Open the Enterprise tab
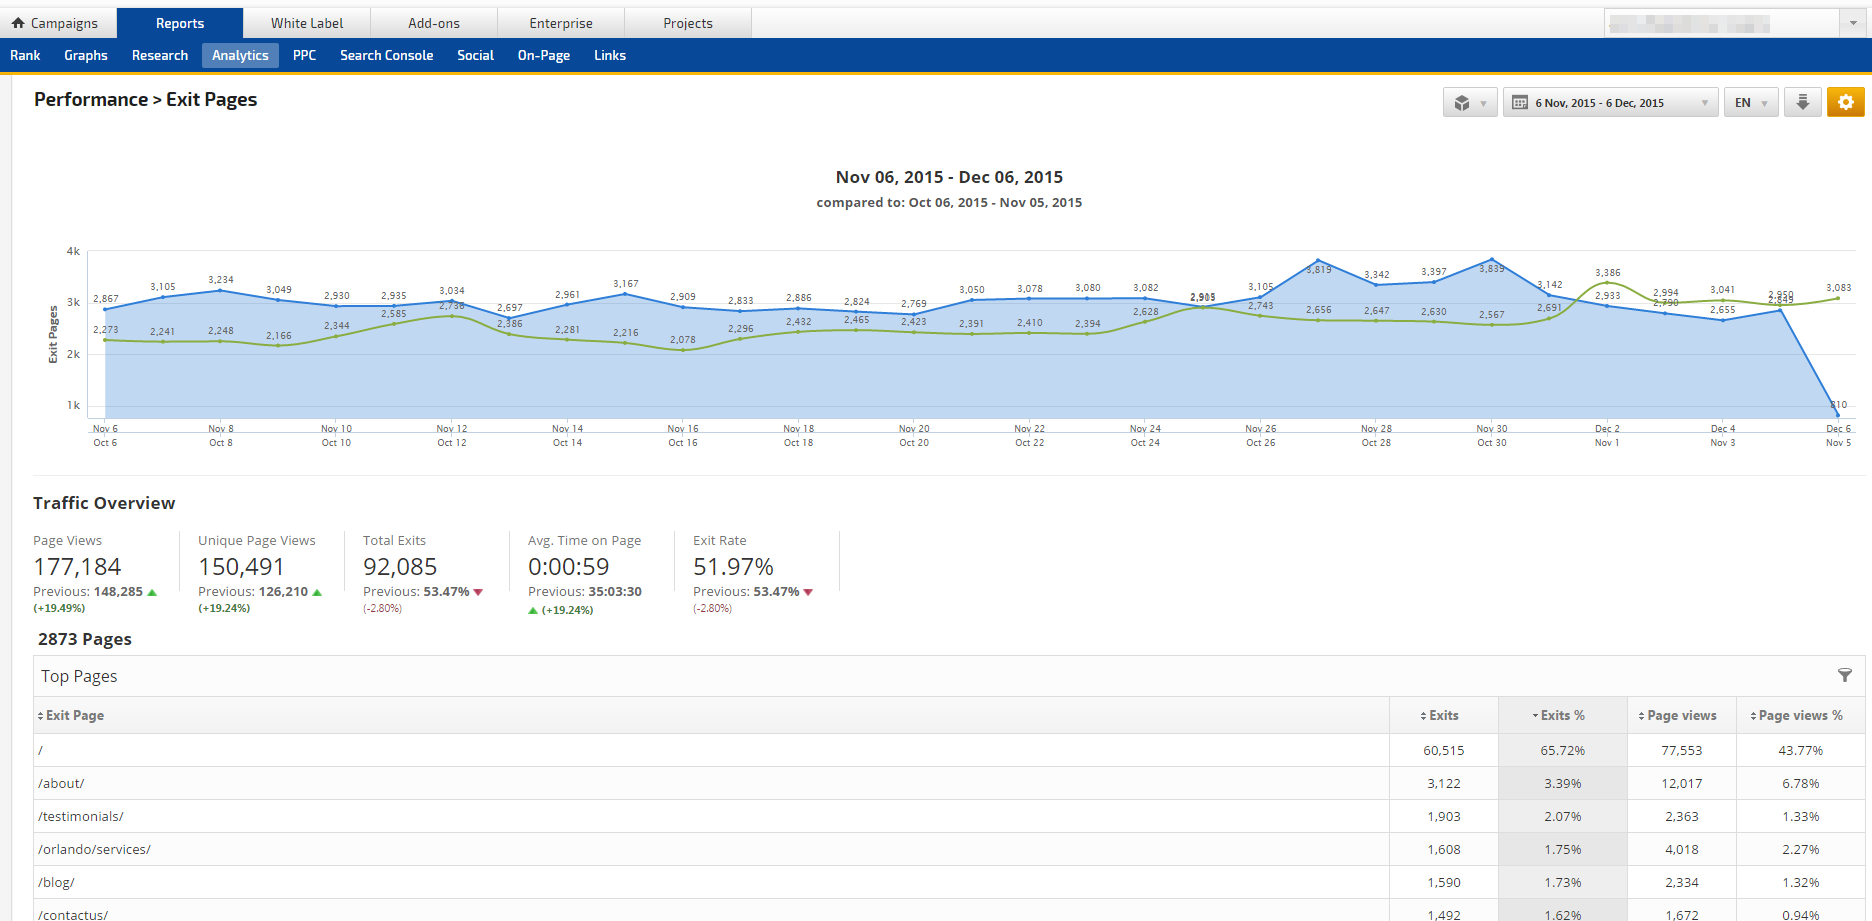Viewport: 1872px width, 921px height. [561, 23]
